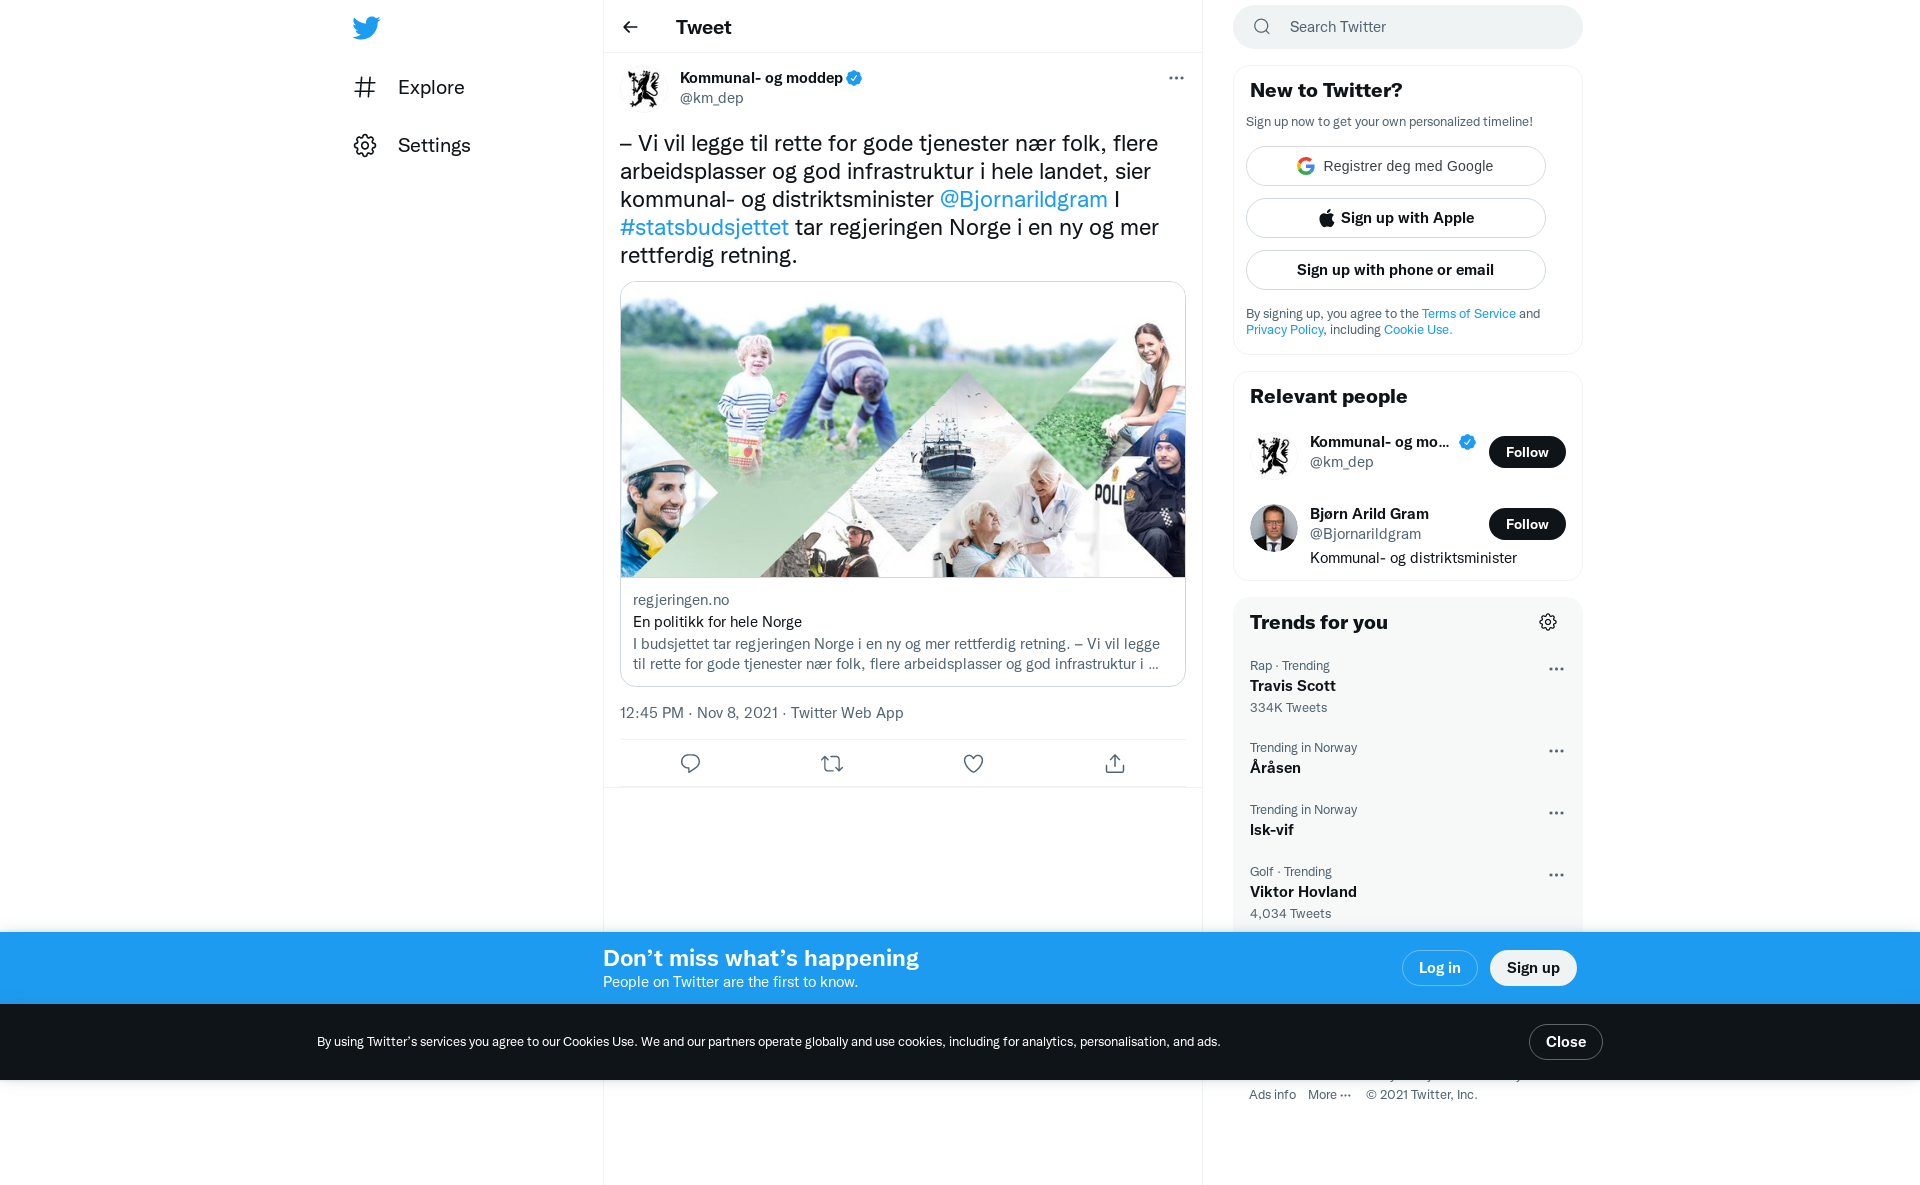The height and width of the screenshot is (1185, 1920).
Task: Close the cookie notice banner
Action: click(x=1566, y=1042)
